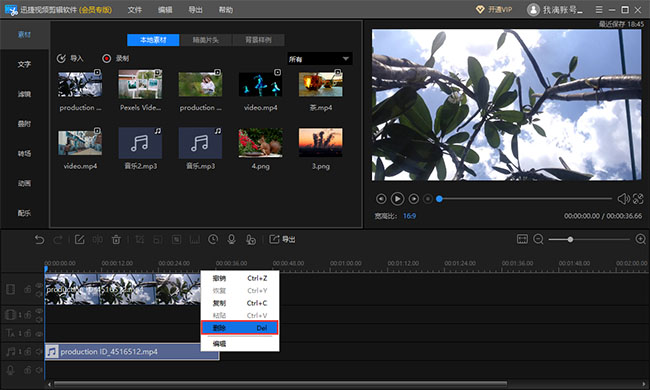650x390 pixels.
Task: Click the 录制 record button
Action: pyautogui.click(x=116, y=58)
